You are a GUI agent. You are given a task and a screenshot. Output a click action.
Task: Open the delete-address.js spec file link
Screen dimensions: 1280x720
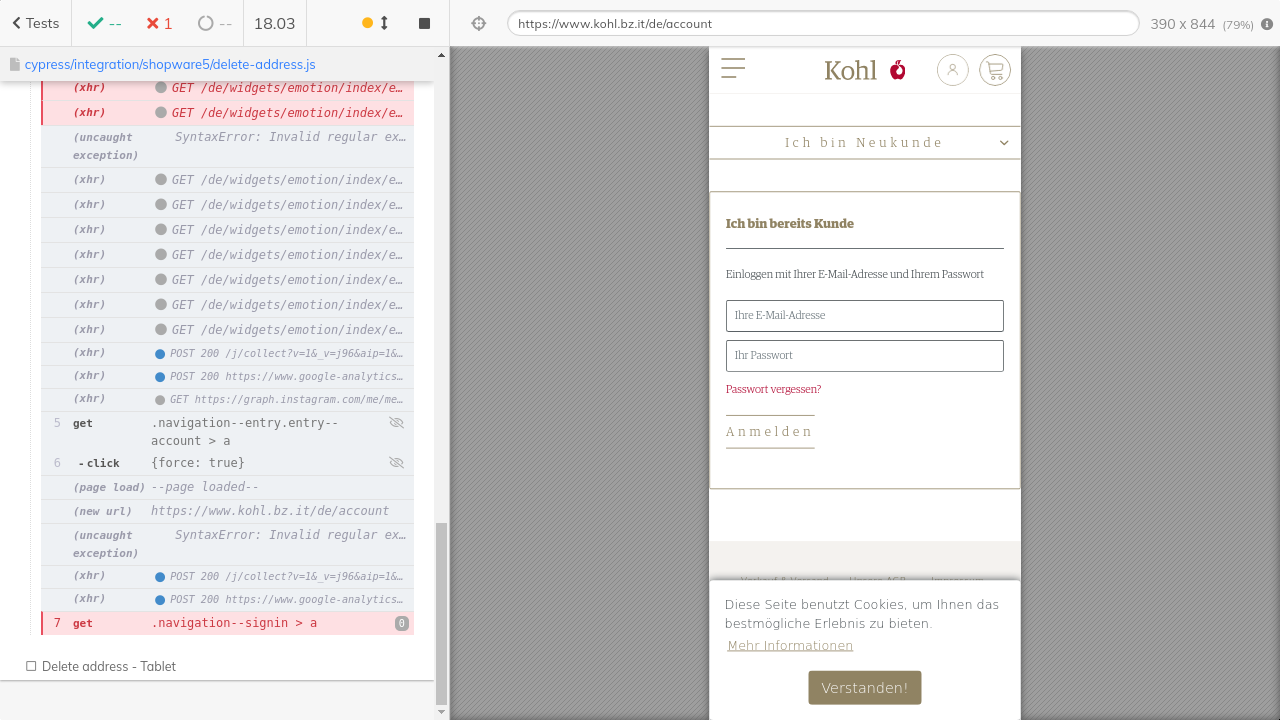click(169, 64)
